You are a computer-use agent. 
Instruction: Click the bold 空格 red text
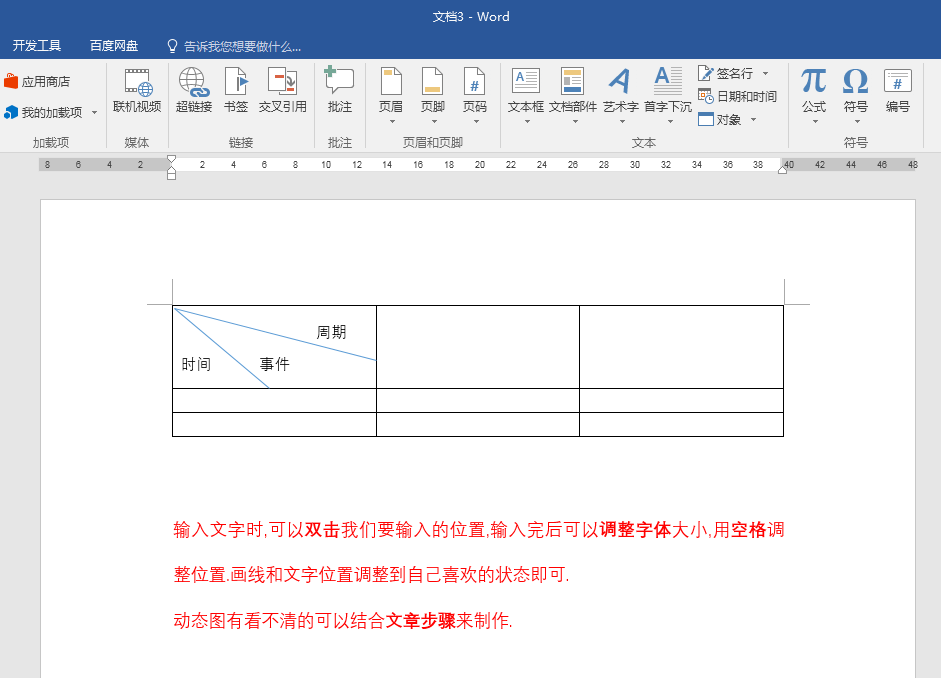click(748, 530)
